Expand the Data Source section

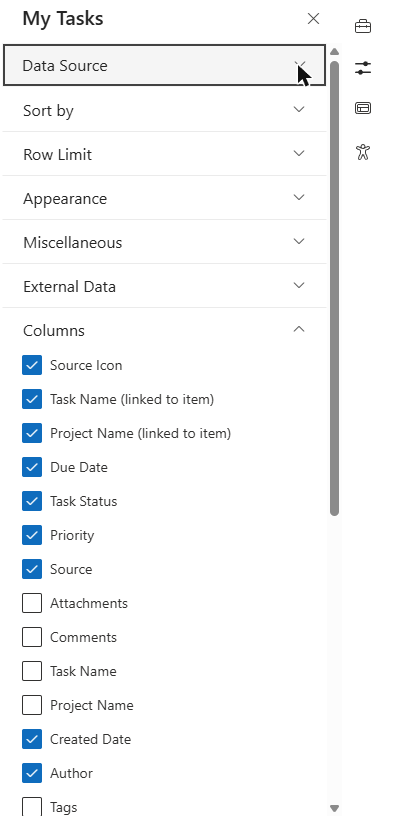164,66
